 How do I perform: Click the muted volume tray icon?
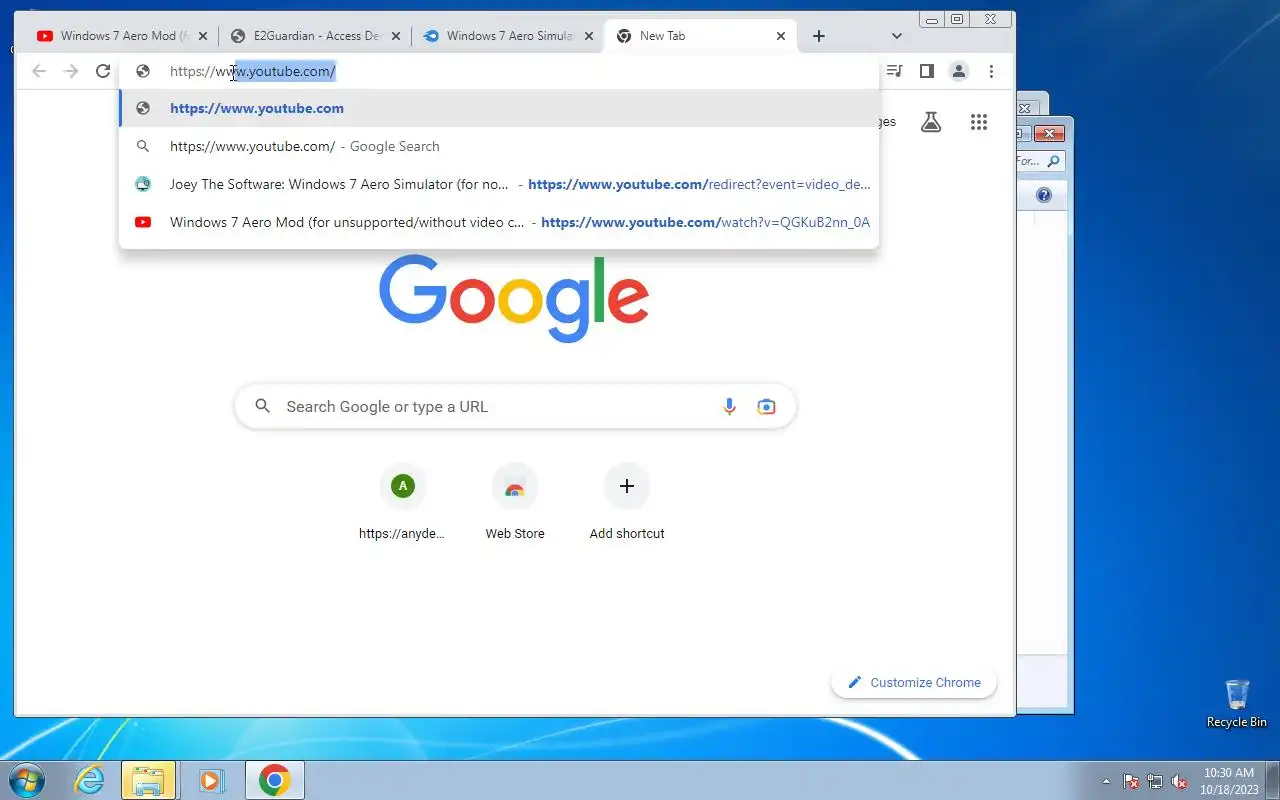[x=1179, y=781]
